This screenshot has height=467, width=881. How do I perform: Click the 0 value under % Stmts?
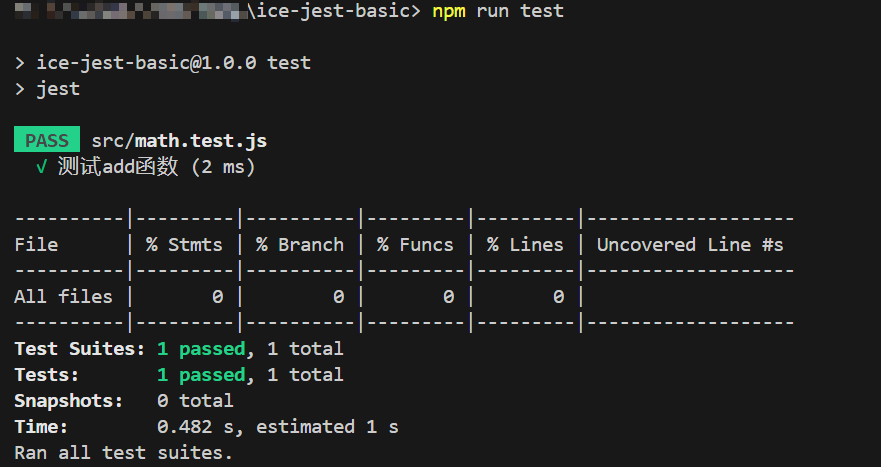coord(217,297)
